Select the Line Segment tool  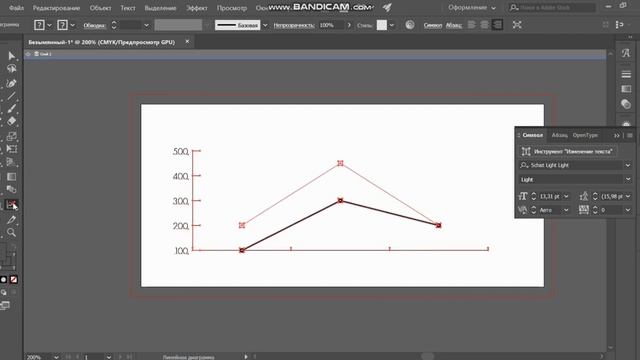coord(11,96)
